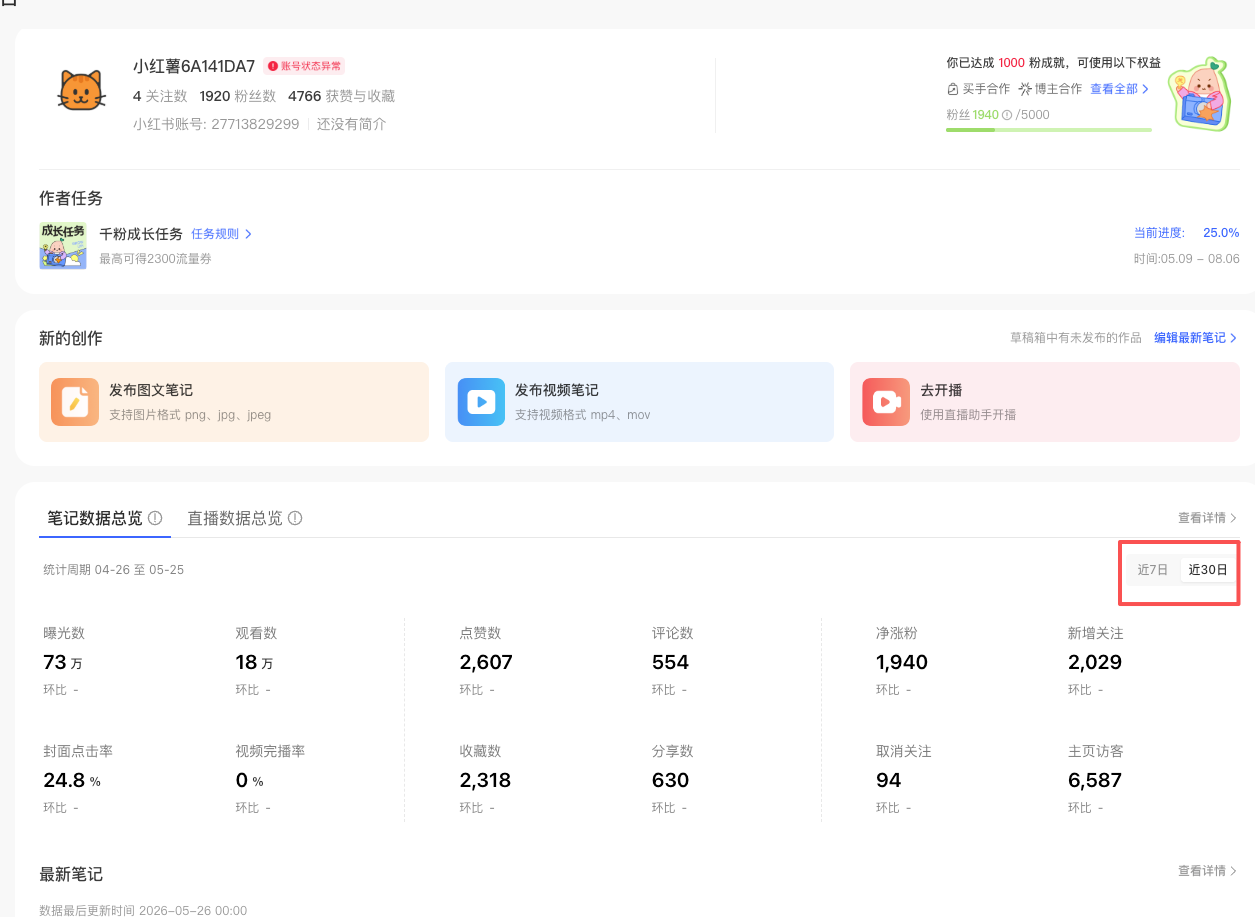Open 查看详情 next to 最新笔记
Screen dimensions: 1255x917
tap(1208, 871)
